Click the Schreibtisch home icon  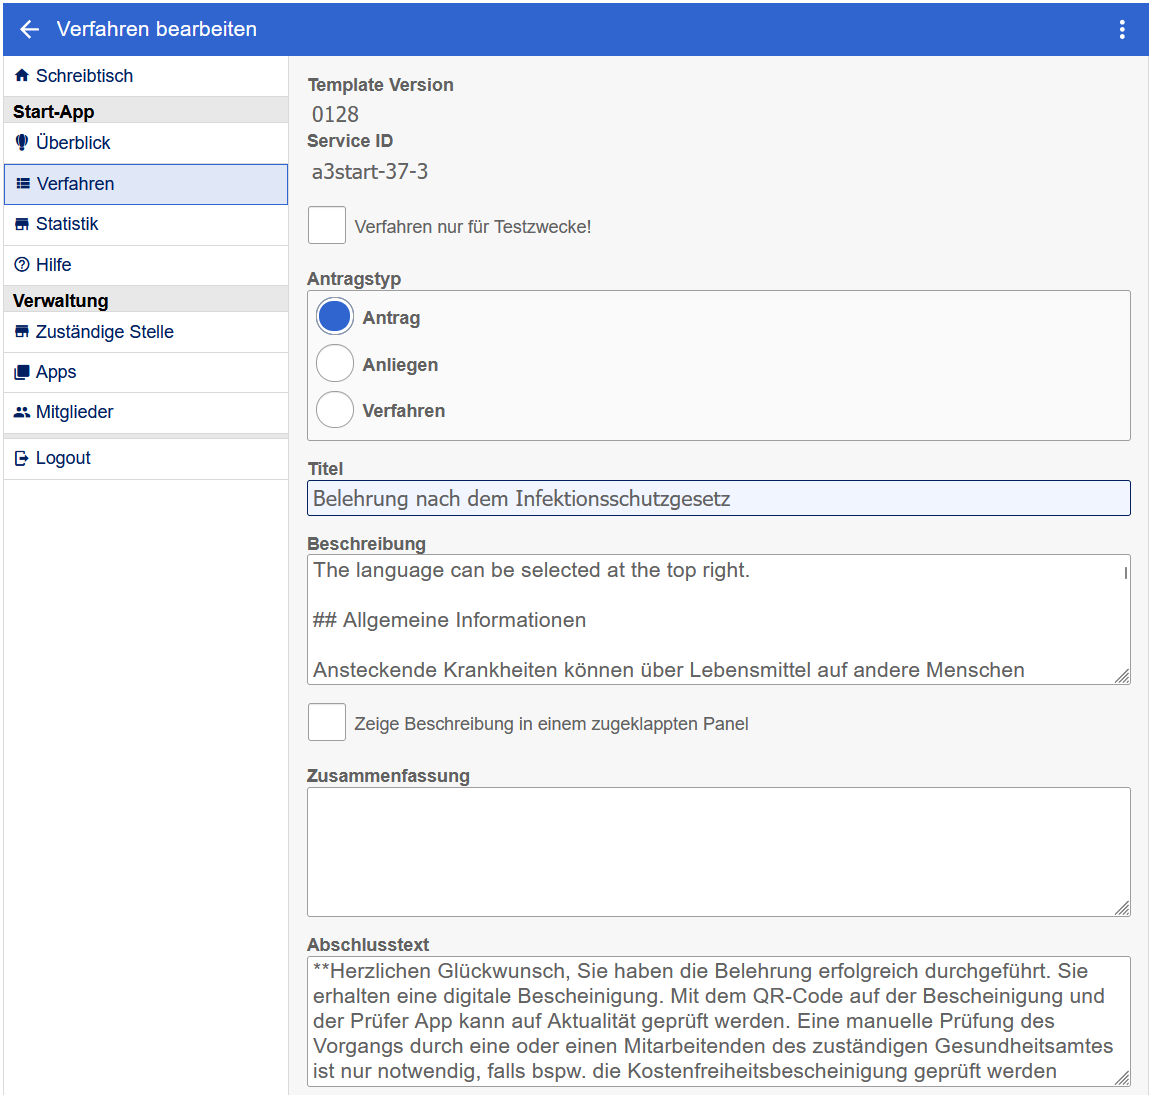[x=22, y=76]
